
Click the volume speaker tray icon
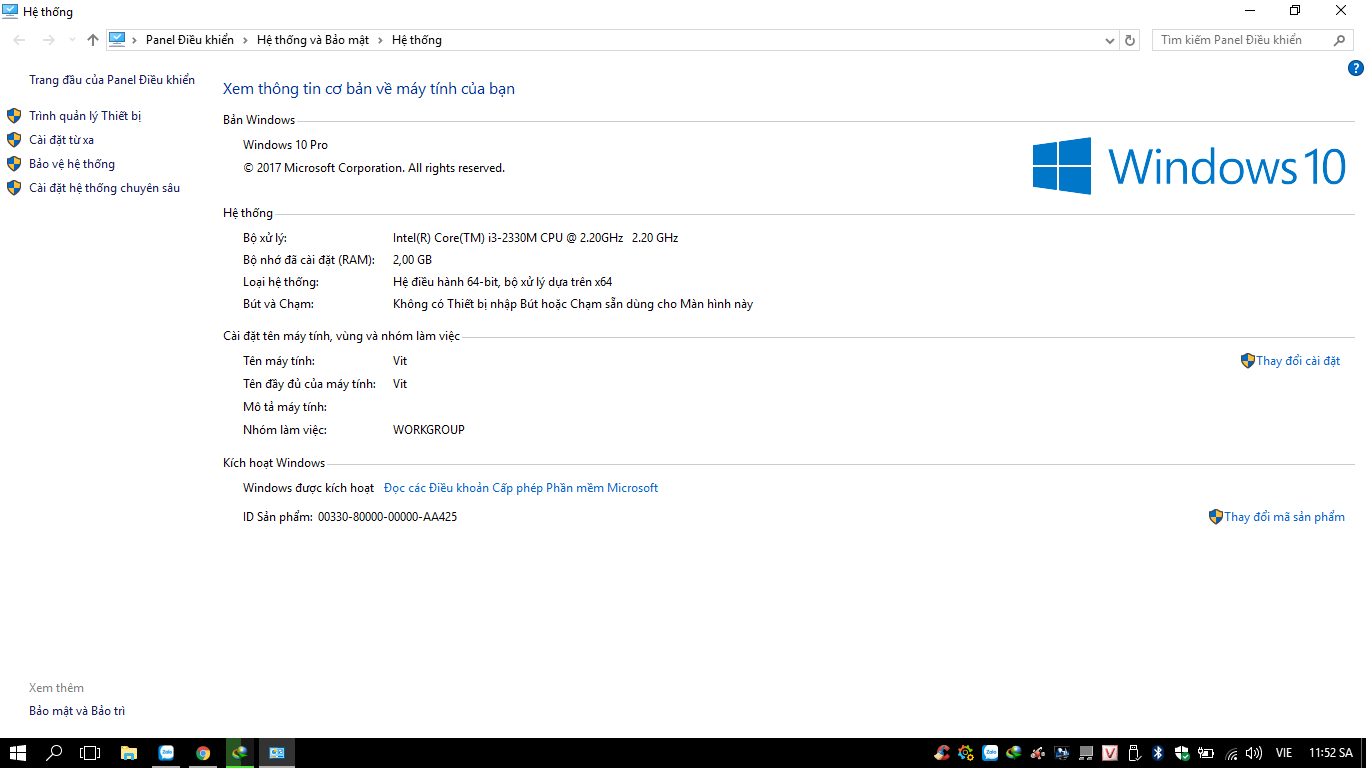tap(1255, 753)
